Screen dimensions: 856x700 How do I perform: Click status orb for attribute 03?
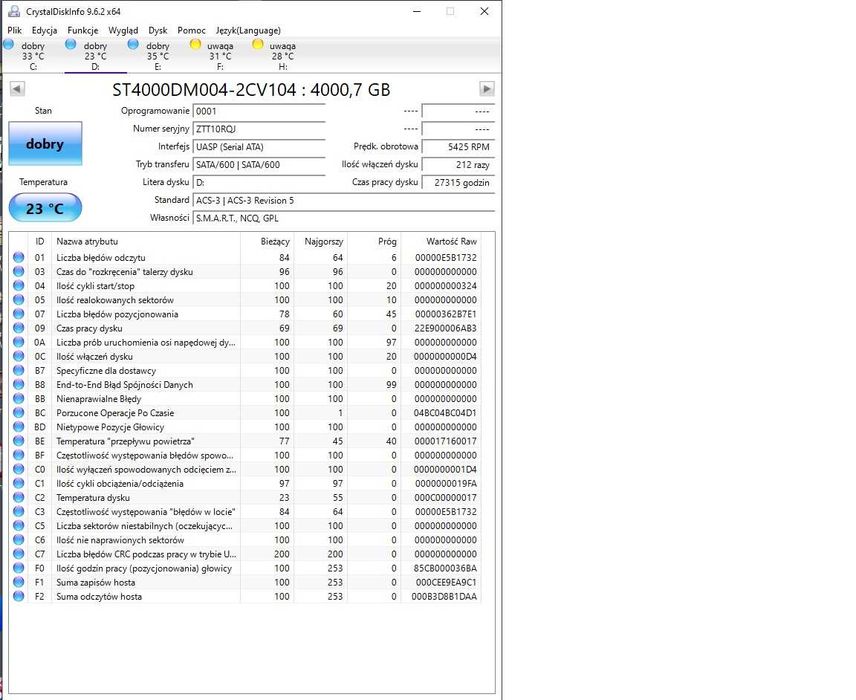click(19, 271)
